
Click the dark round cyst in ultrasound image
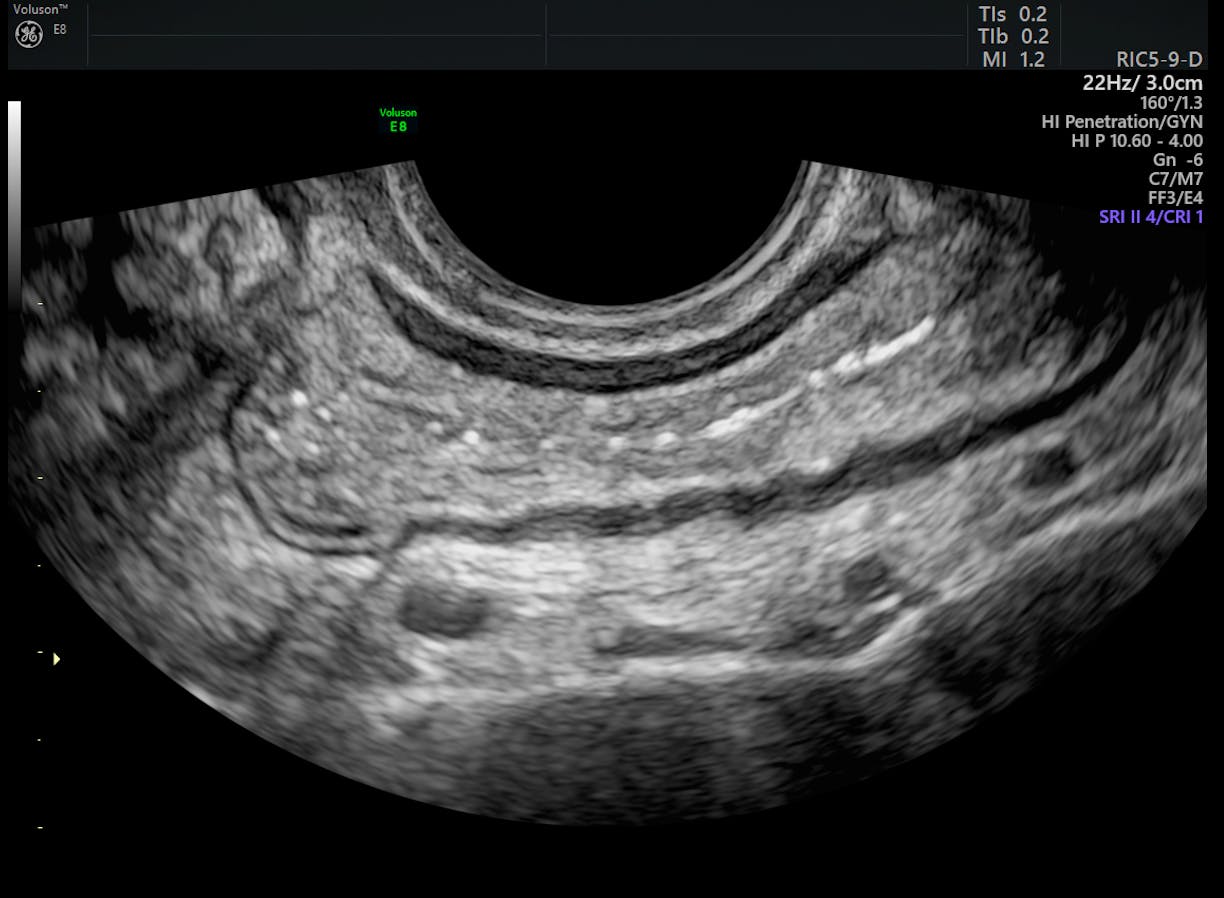point(441,609)
